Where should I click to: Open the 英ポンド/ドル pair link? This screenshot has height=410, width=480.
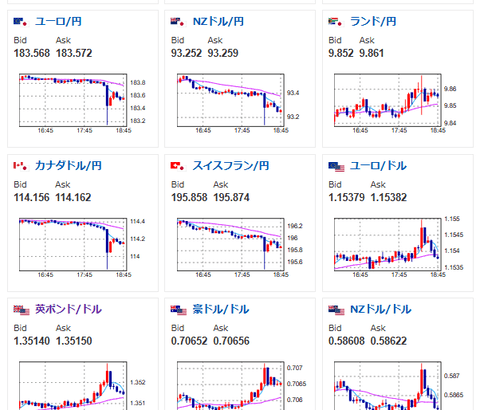[x=68, y=309]
